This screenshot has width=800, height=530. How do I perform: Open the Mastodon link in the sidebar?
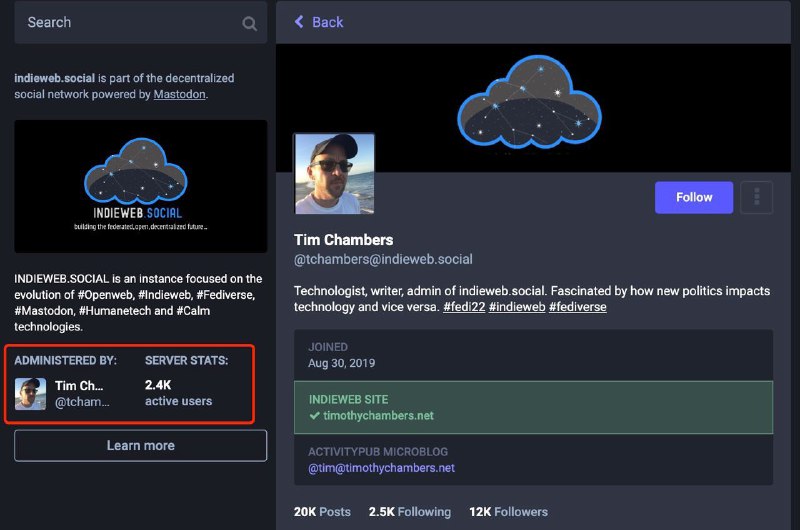[x=180, y=94]
